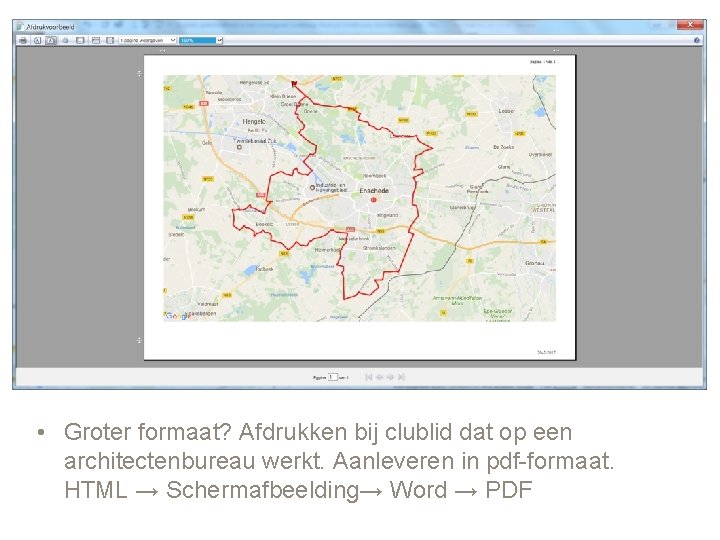Click the red route start marker

[x=294, y=84]
